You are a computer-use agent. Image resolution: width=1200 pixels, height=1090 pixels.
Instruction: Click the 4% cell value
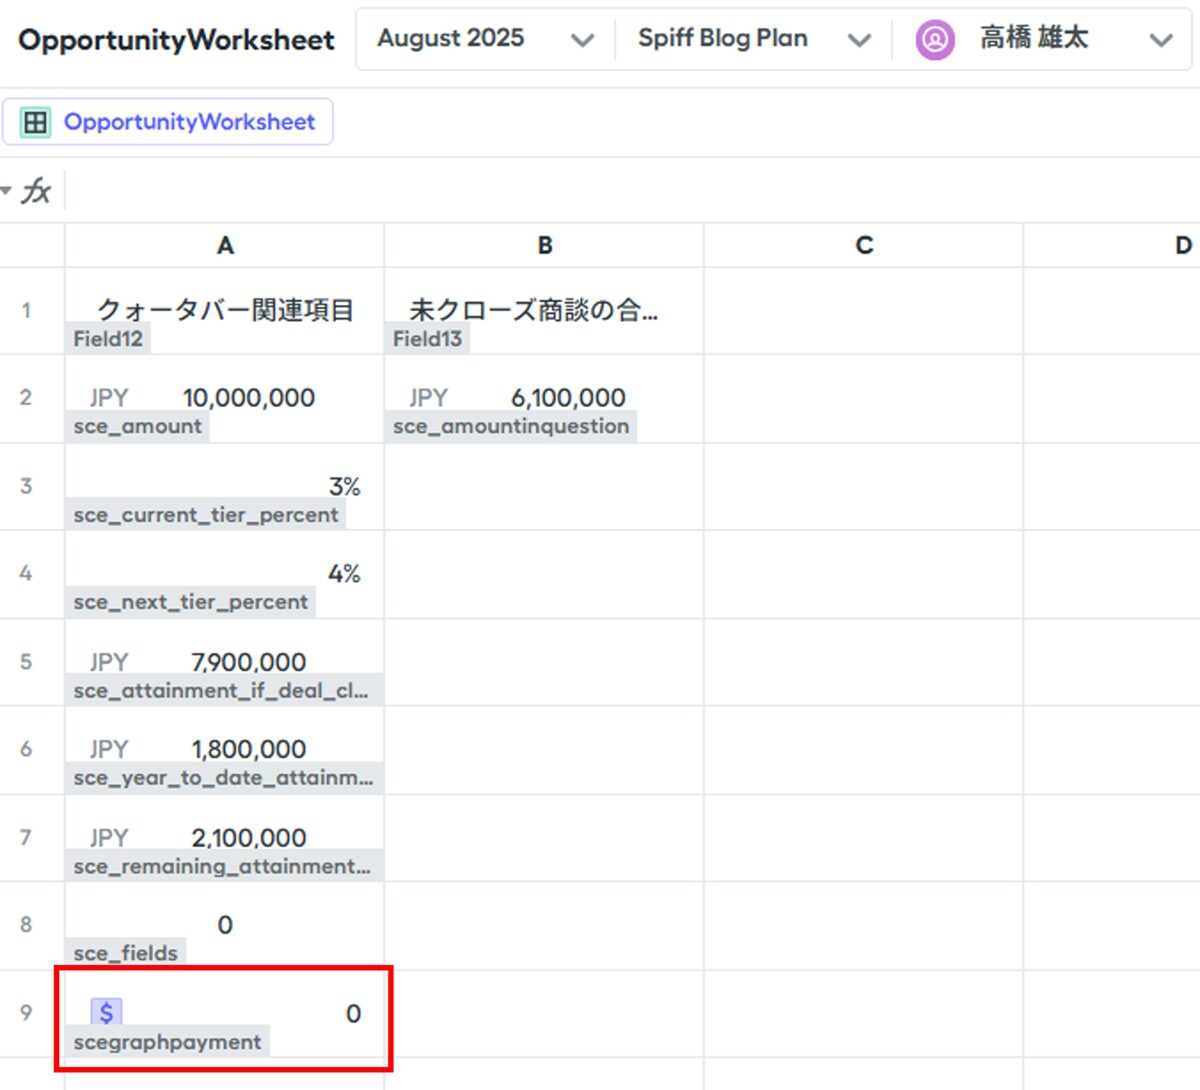click(x=344, y=574)
